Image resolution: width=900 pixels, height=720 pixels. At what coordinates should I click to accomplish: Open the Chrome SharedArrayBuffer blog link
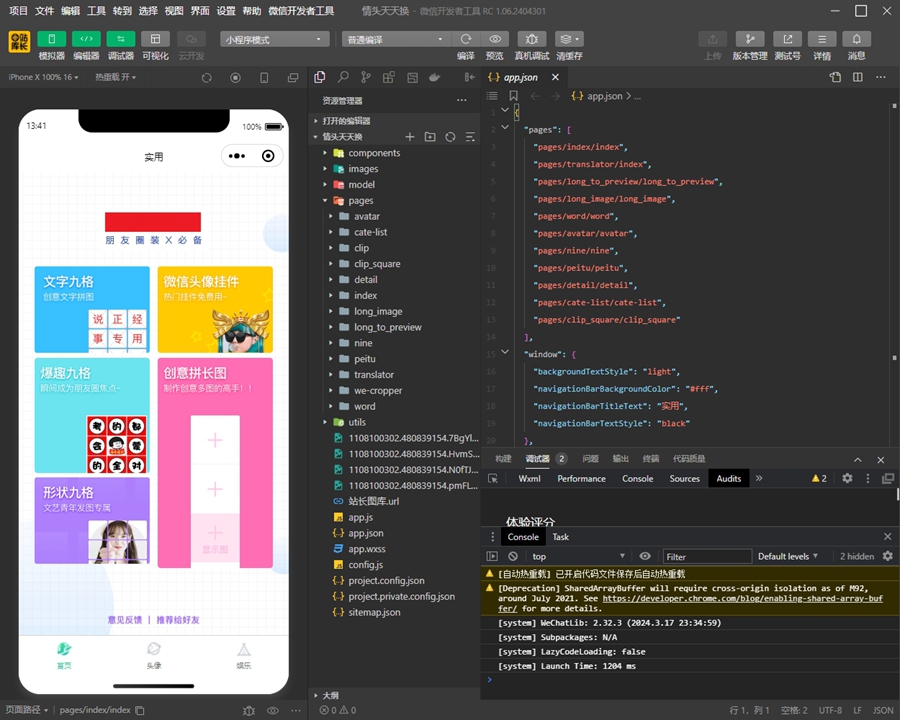click(742, 599)
